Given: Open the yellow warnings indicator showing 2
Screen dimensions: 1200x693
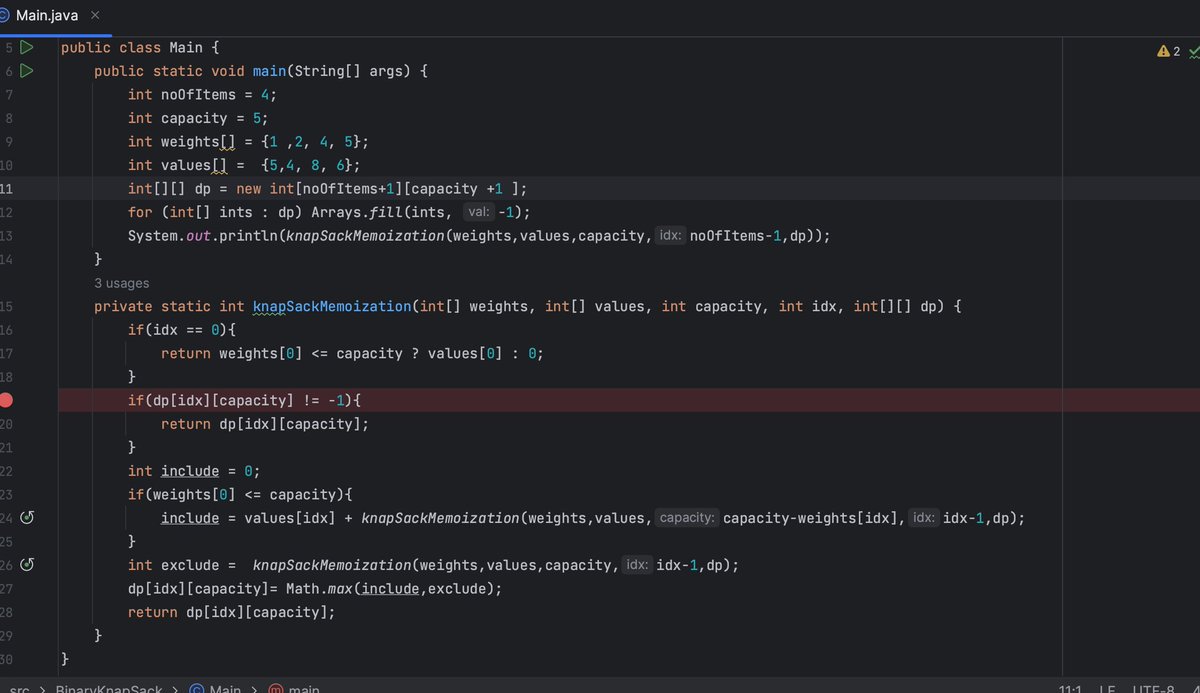Looking at the screenshot, I should pyautogui.click(x=1168, y=51).
